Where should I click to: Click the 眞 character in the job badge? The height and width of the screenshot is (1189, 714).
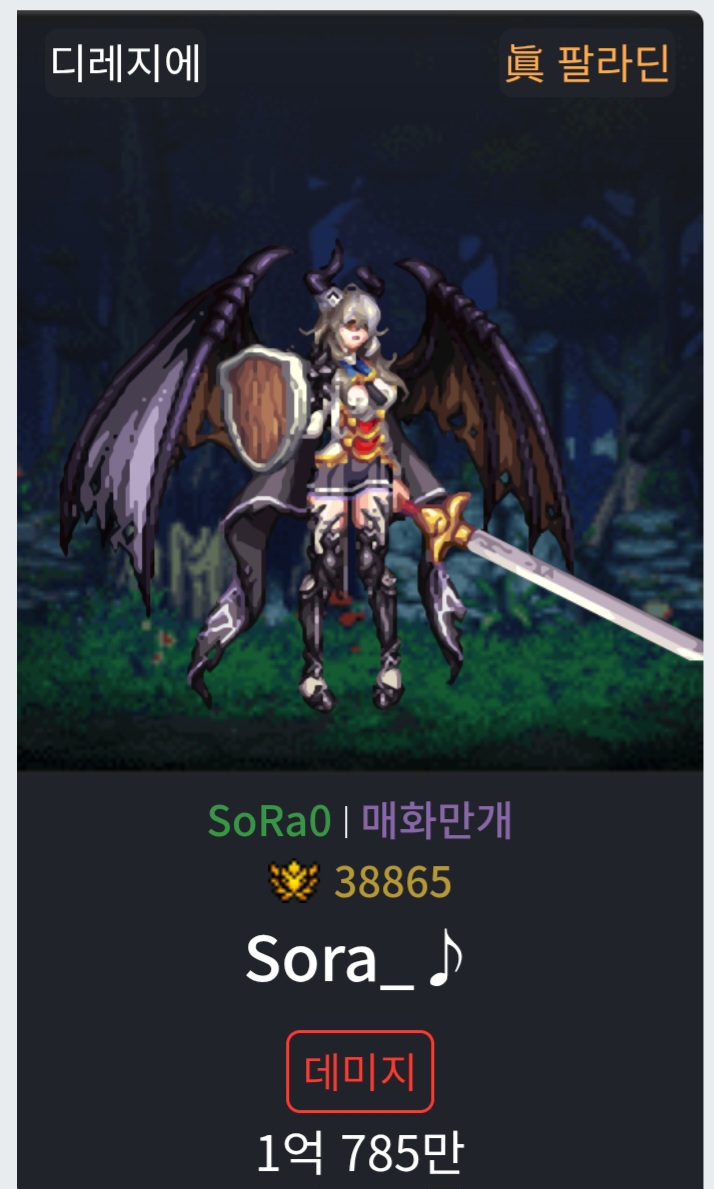click(x=525, y=63)
